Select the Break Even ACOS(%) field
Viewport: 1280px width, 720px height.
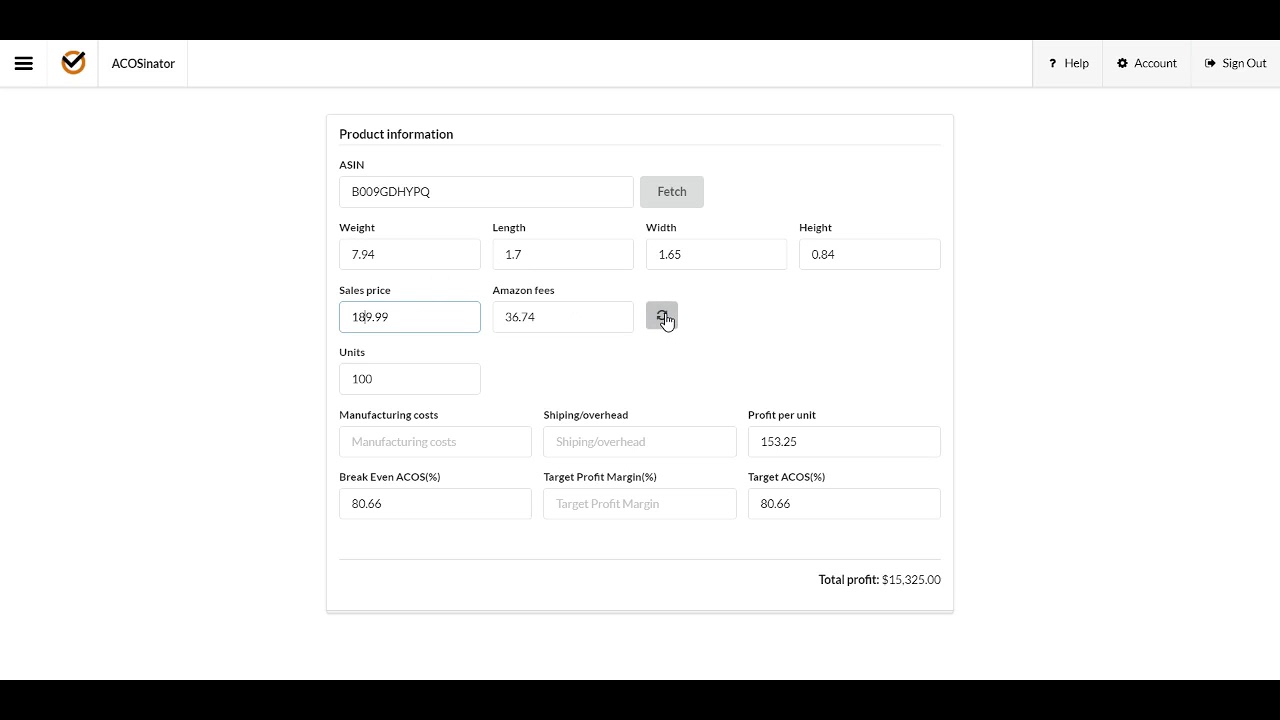pyautogui.click(x=435, y=504)
